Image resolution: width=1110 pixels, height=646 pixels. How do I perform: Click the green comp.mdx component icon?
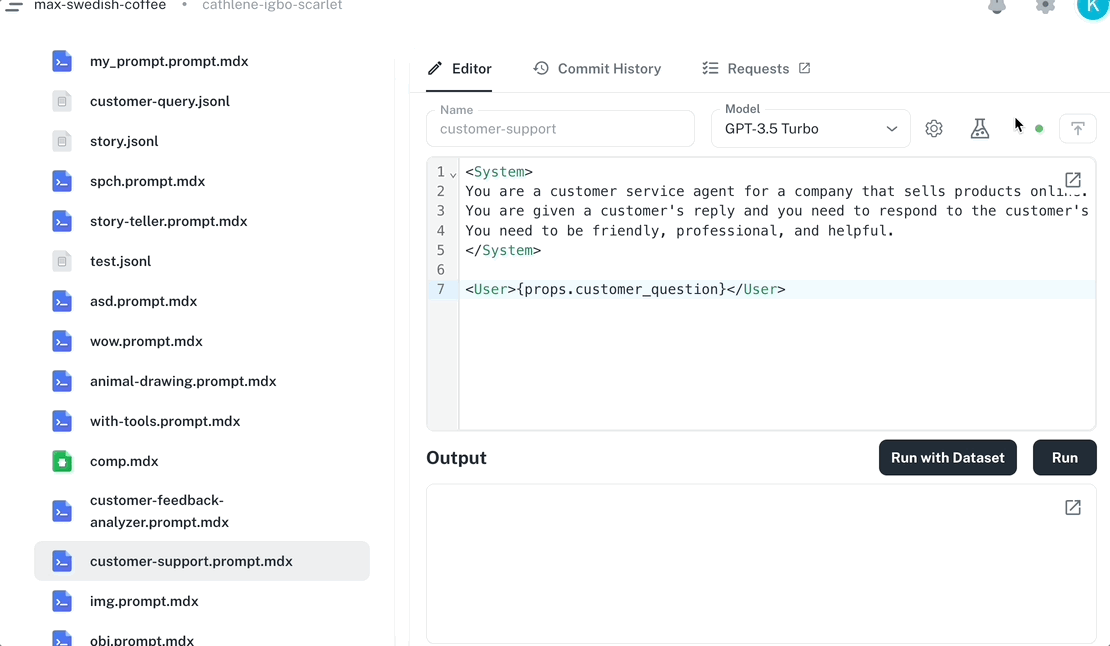[x=62, y=461]
